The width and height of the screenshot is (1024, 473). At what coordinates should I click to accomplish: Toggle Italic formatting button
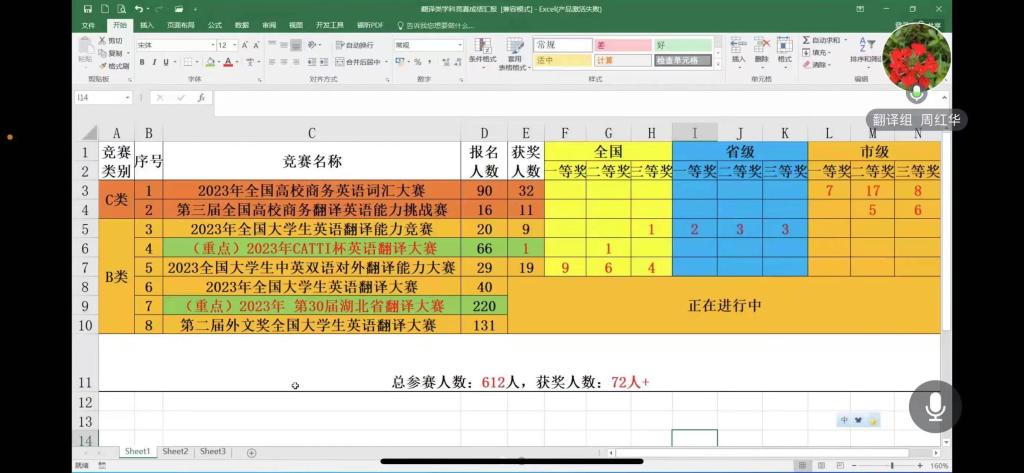[155, 62]
